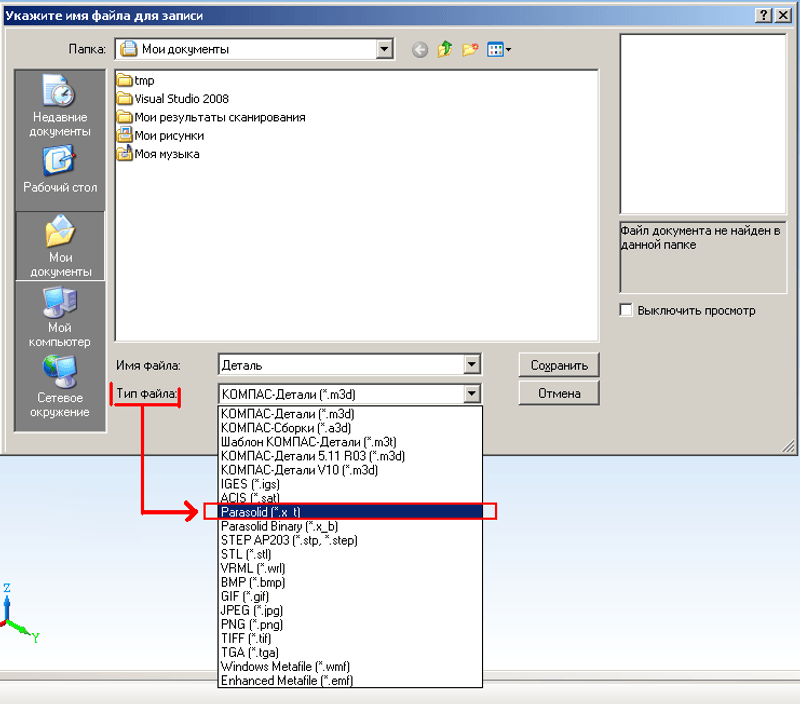This screenshot has width=800, height=704.
Task: Select the Моя музыка folder
Action: click(x=158, y=154)
